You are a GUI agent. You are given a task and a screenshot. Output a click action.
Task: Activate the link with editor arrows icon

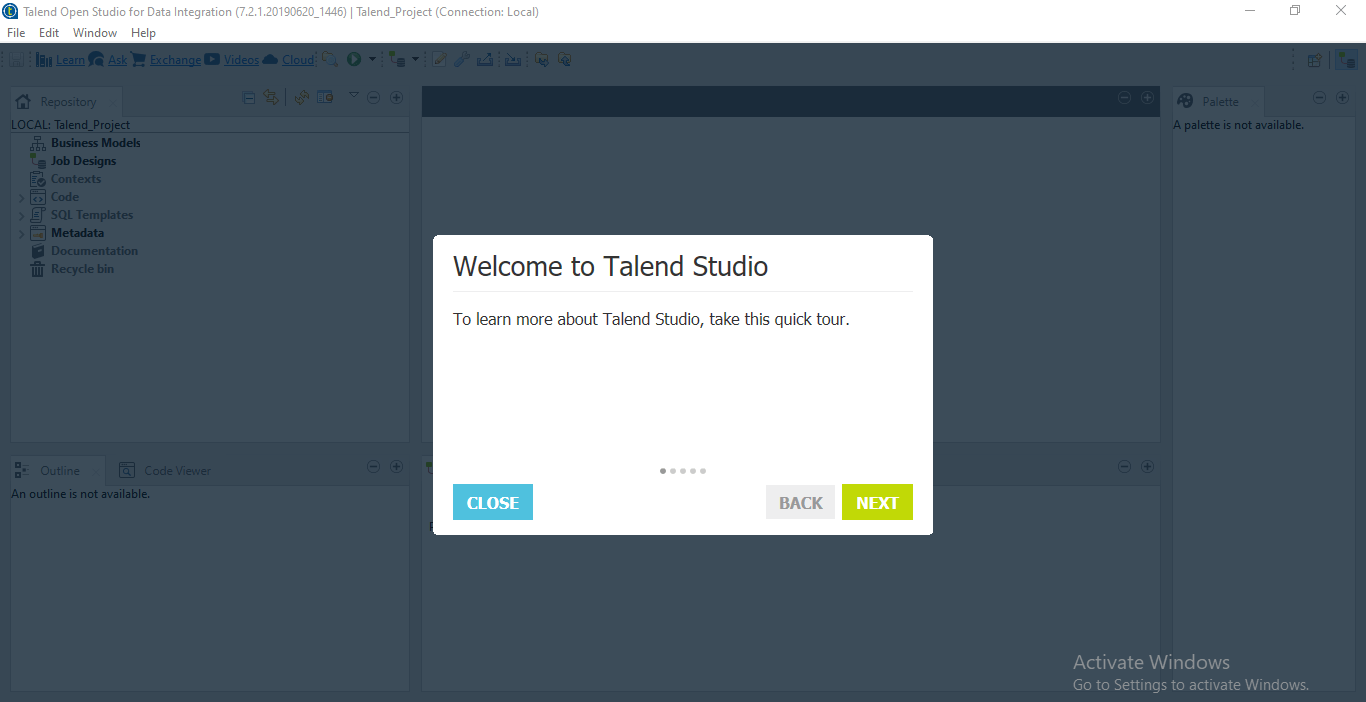[271, 97]
